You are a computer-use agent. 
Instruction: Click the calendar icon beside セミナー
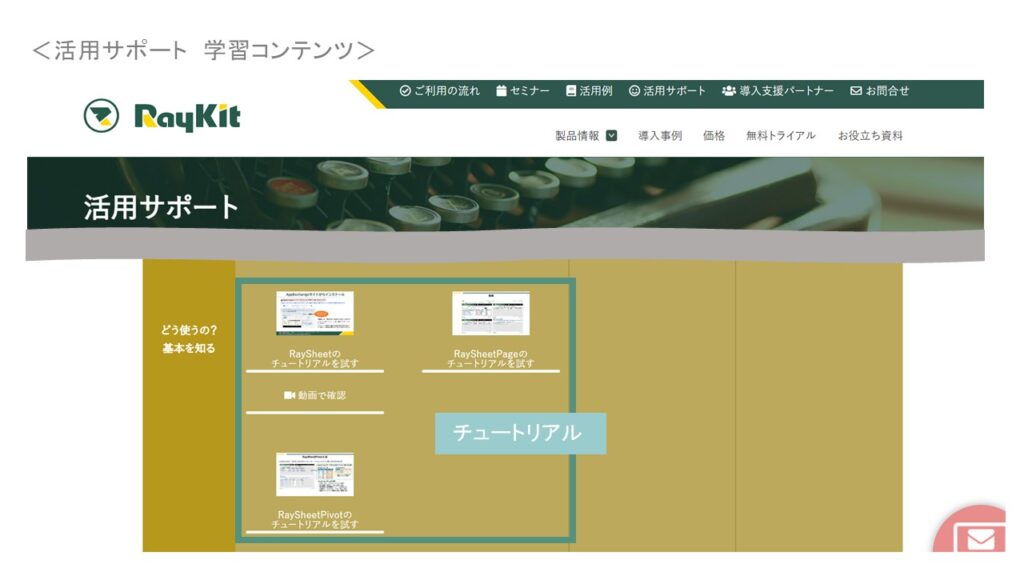[x=501, y=91]
